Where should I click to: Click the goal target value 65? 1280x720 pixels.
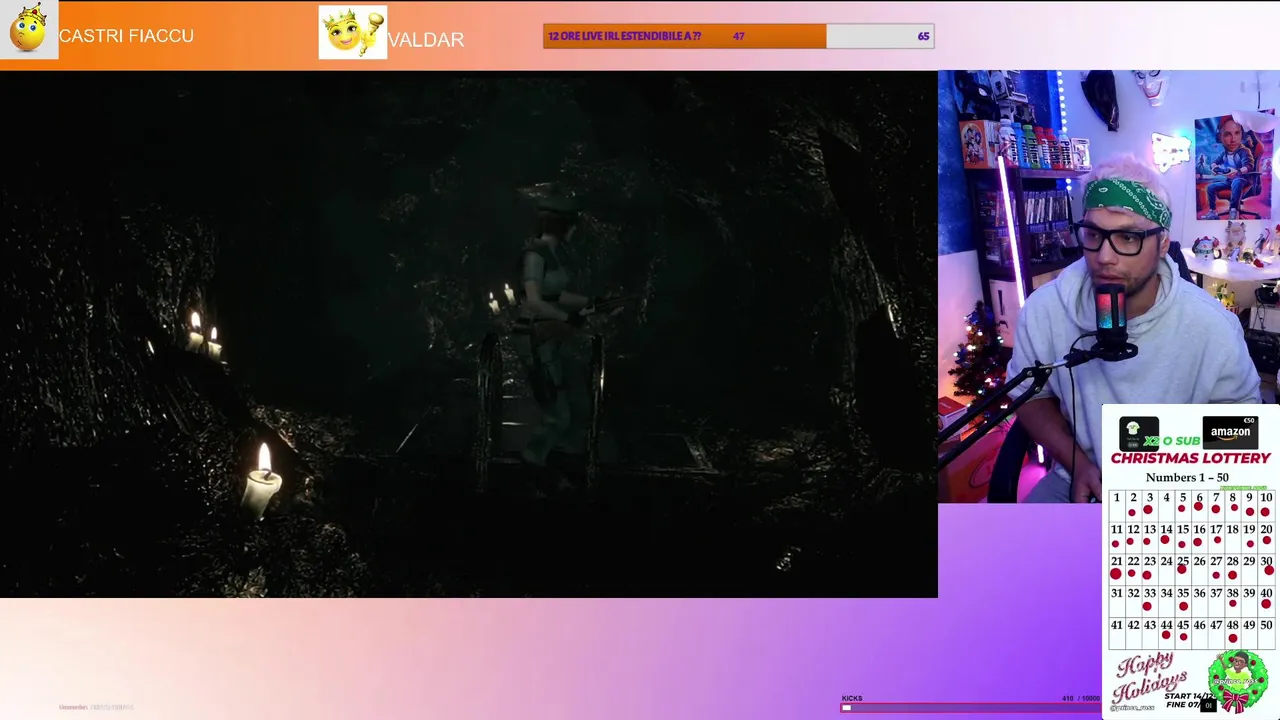pos(923,36)
